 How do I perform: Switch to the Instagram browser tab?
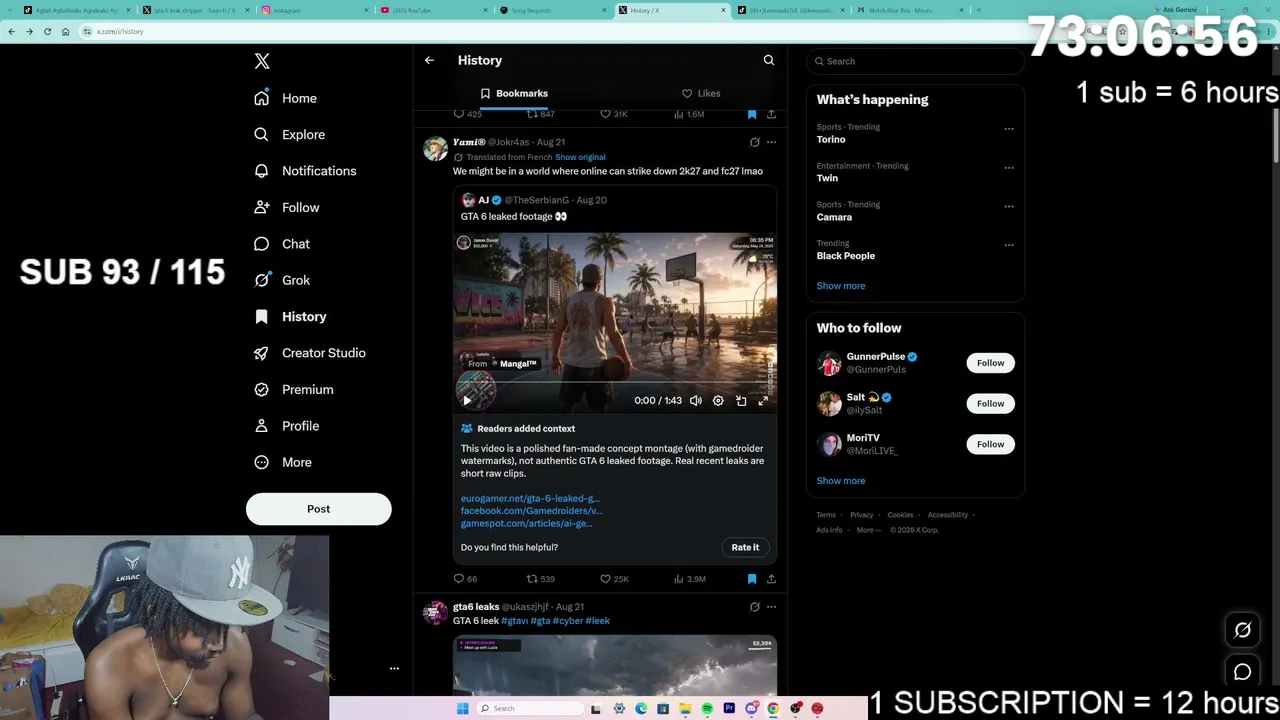[x=314, y=10]
